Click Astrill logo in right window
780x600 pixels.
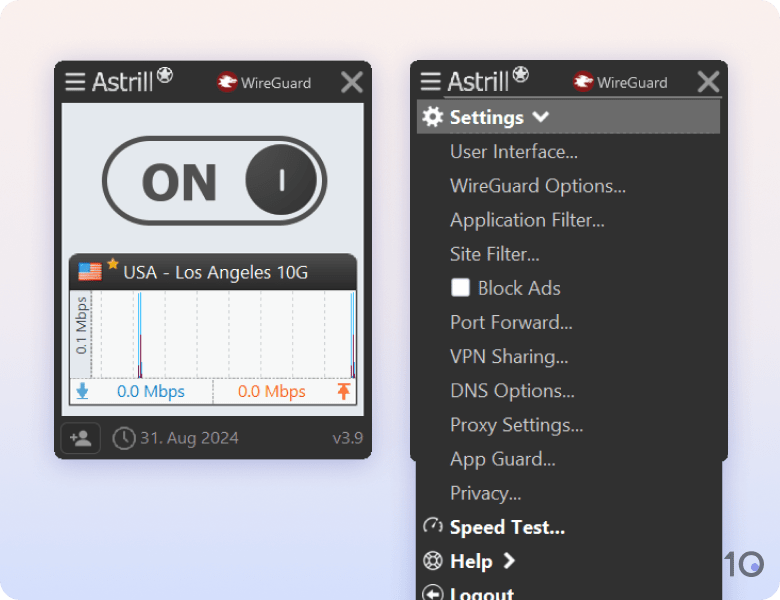pos(488,80)
